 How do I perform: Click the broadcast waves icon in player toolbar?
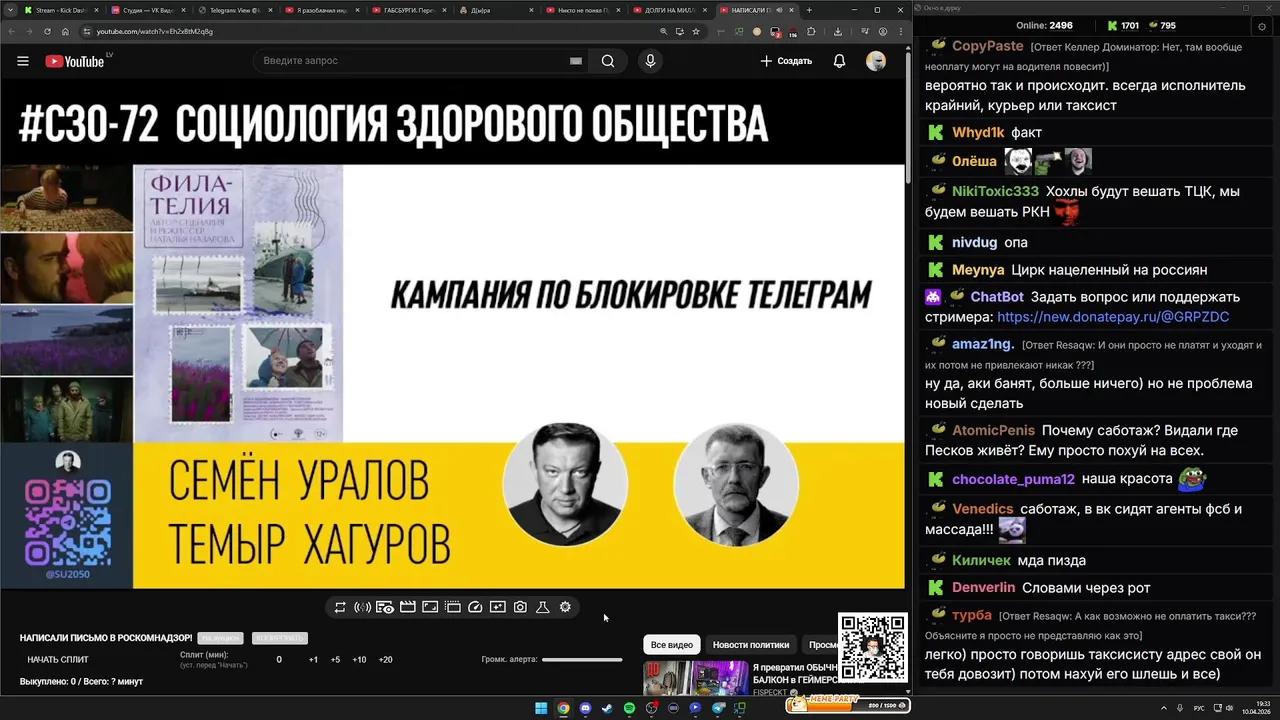(x=362, y=607)
